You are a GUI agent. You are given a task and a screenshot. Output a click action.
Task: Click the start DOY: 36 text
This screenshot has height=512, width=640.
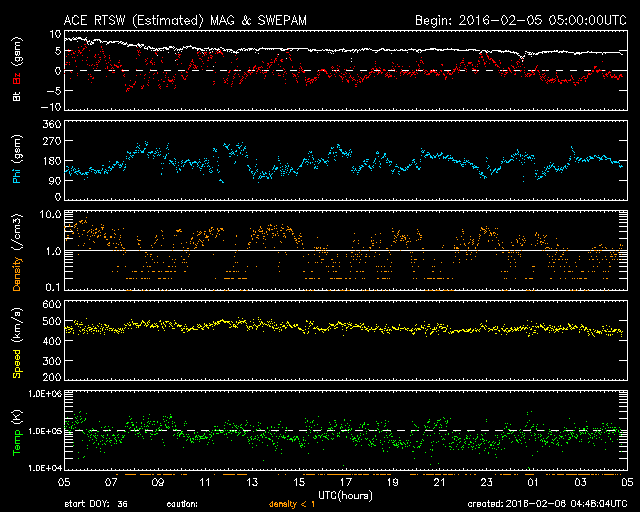point(96,503)
